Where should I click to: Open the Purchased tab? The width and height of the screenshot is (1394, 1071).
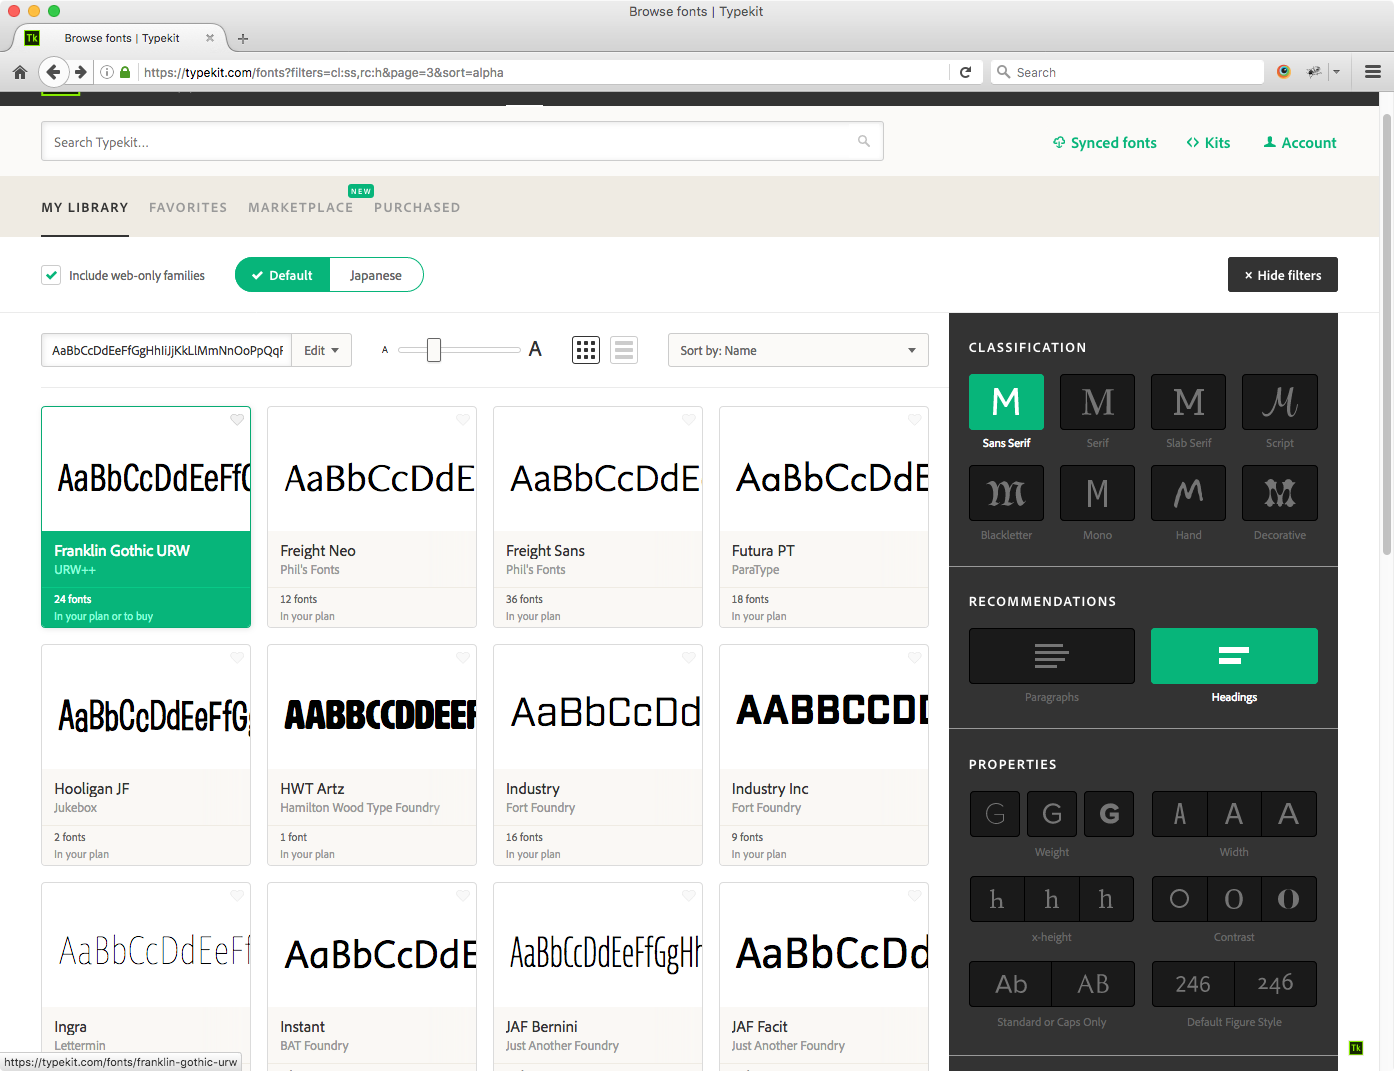pos(417,208)
